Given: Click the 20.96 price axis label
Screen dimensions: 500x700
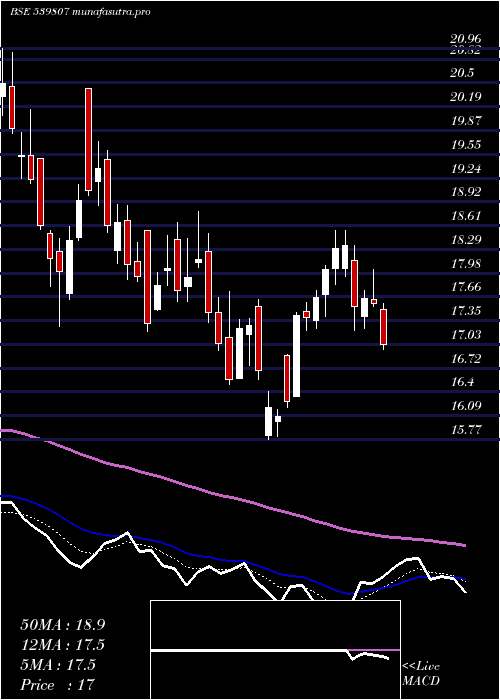Looking at the screenshot, I should (466, 41).
